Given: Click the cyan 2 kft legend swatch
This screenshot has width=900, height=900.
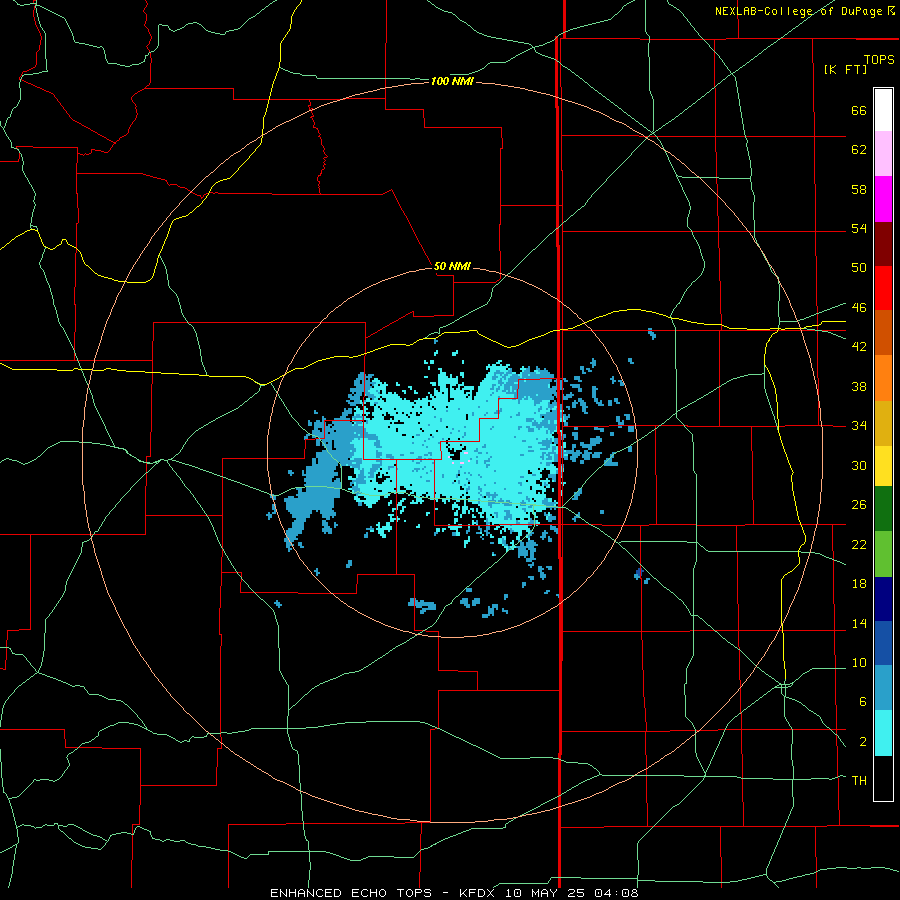Looking at the screenshot, I should [x=883, y=733].
